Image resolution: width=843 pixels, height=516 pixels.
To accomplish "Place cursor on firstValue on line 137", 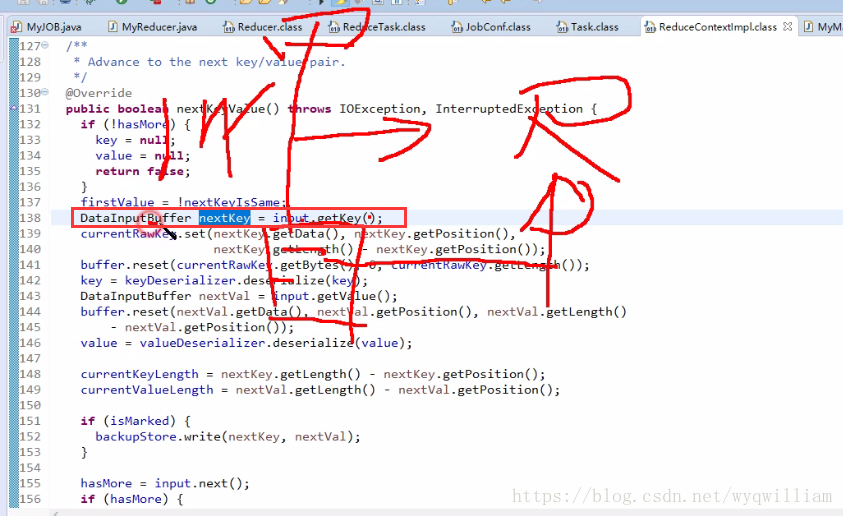I will (117, 203).
